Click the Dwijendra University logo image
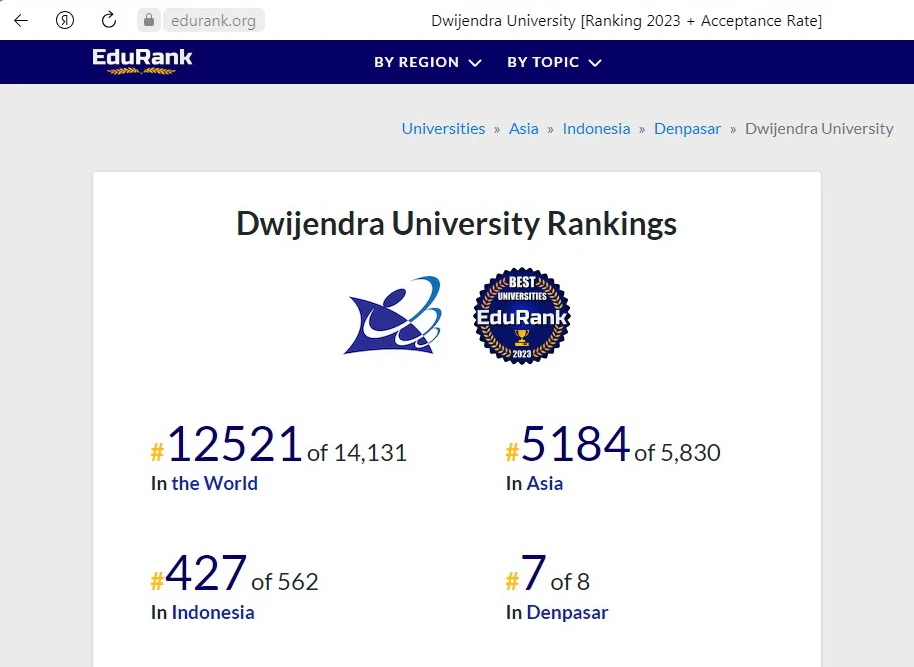This screenshot has height=667, width=914. click(393, 315)
